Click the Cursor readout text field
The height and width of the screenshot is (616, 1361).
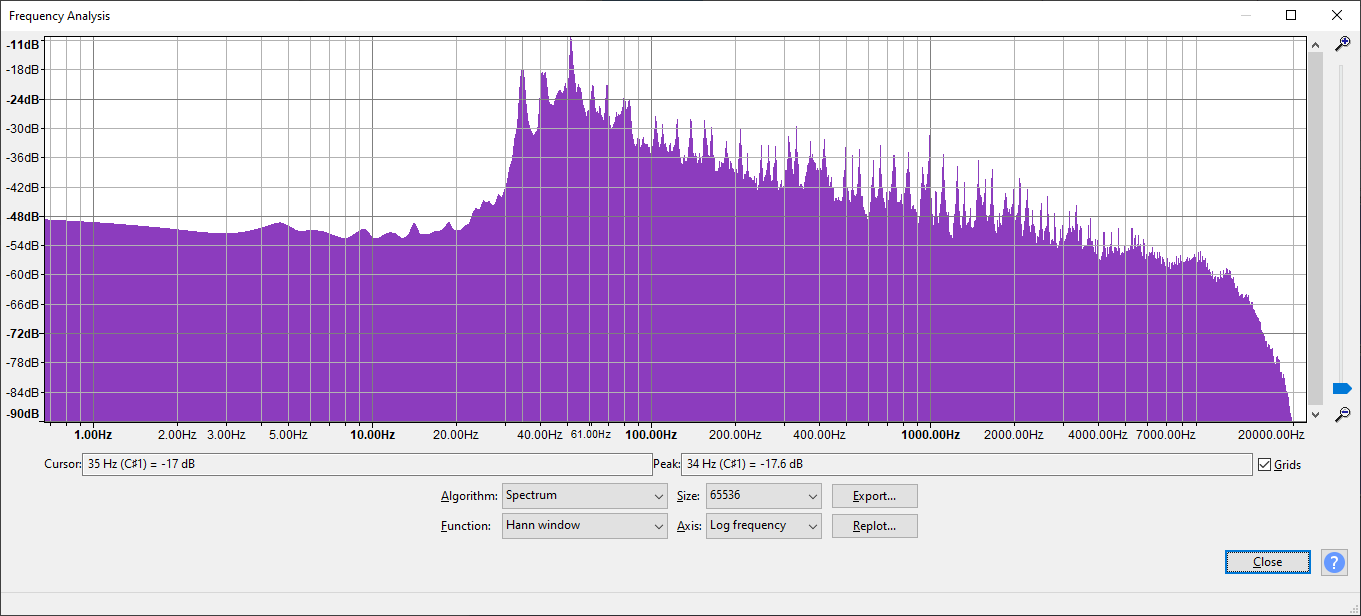click(366, 465)
